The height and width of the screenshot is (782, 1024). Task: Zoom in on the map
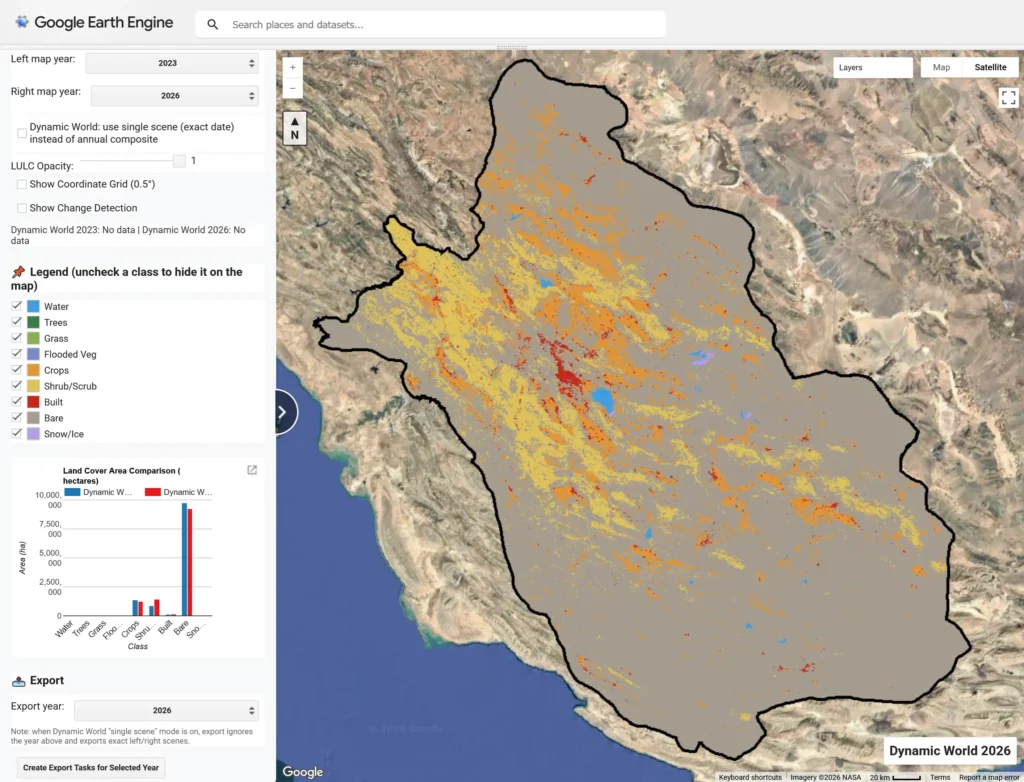pos(293,67)
